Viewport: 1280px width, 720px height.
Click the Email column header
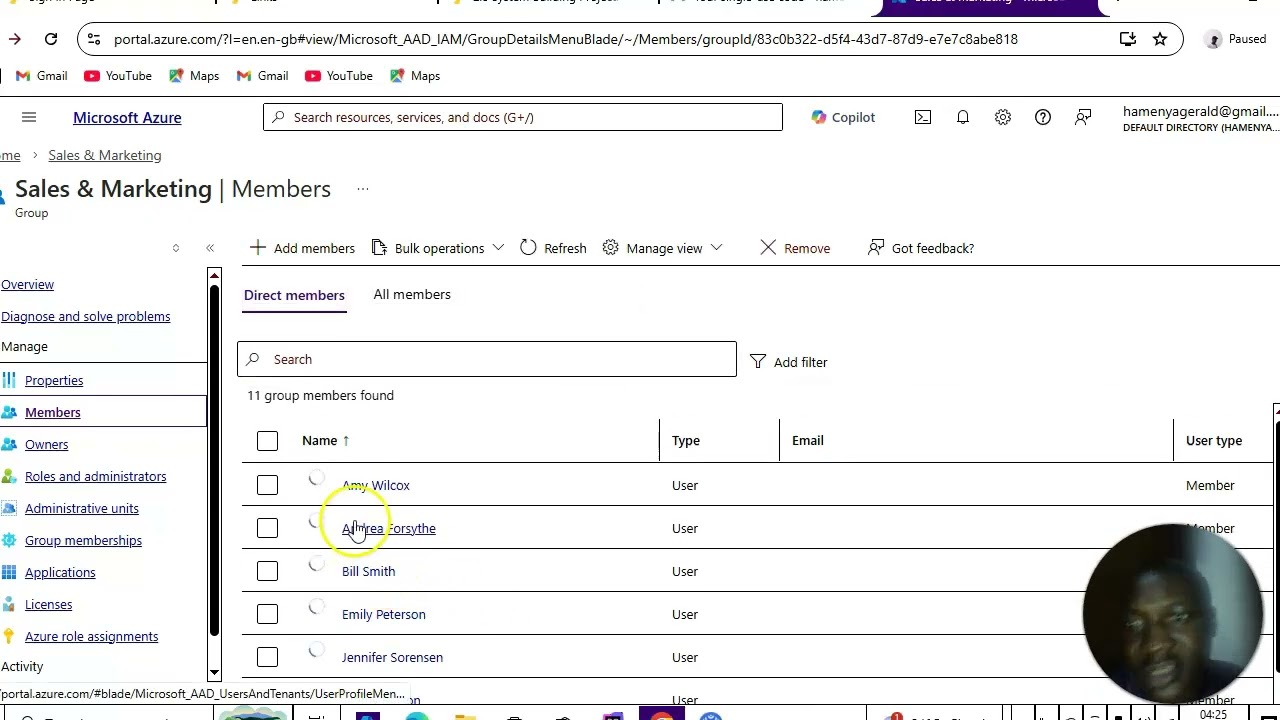pos(808,441)
